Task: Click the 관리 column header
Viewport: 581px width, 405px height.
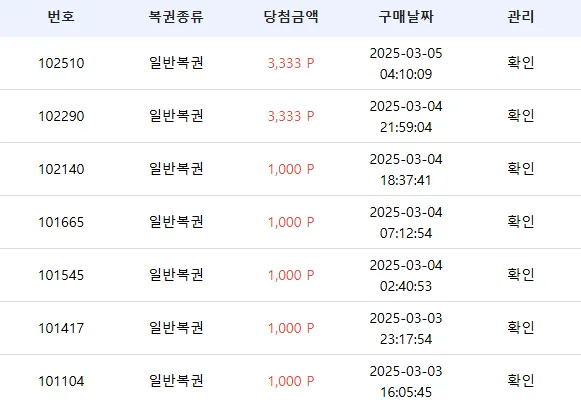Action: (521, 17)
